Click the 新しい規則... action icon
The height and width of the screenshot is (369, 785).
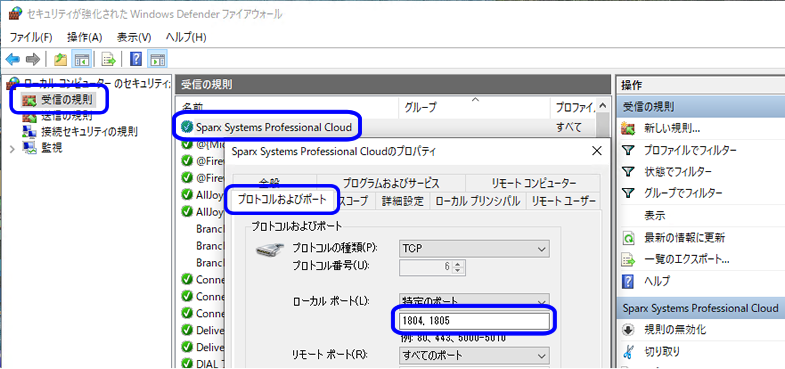tap(628, 128)
